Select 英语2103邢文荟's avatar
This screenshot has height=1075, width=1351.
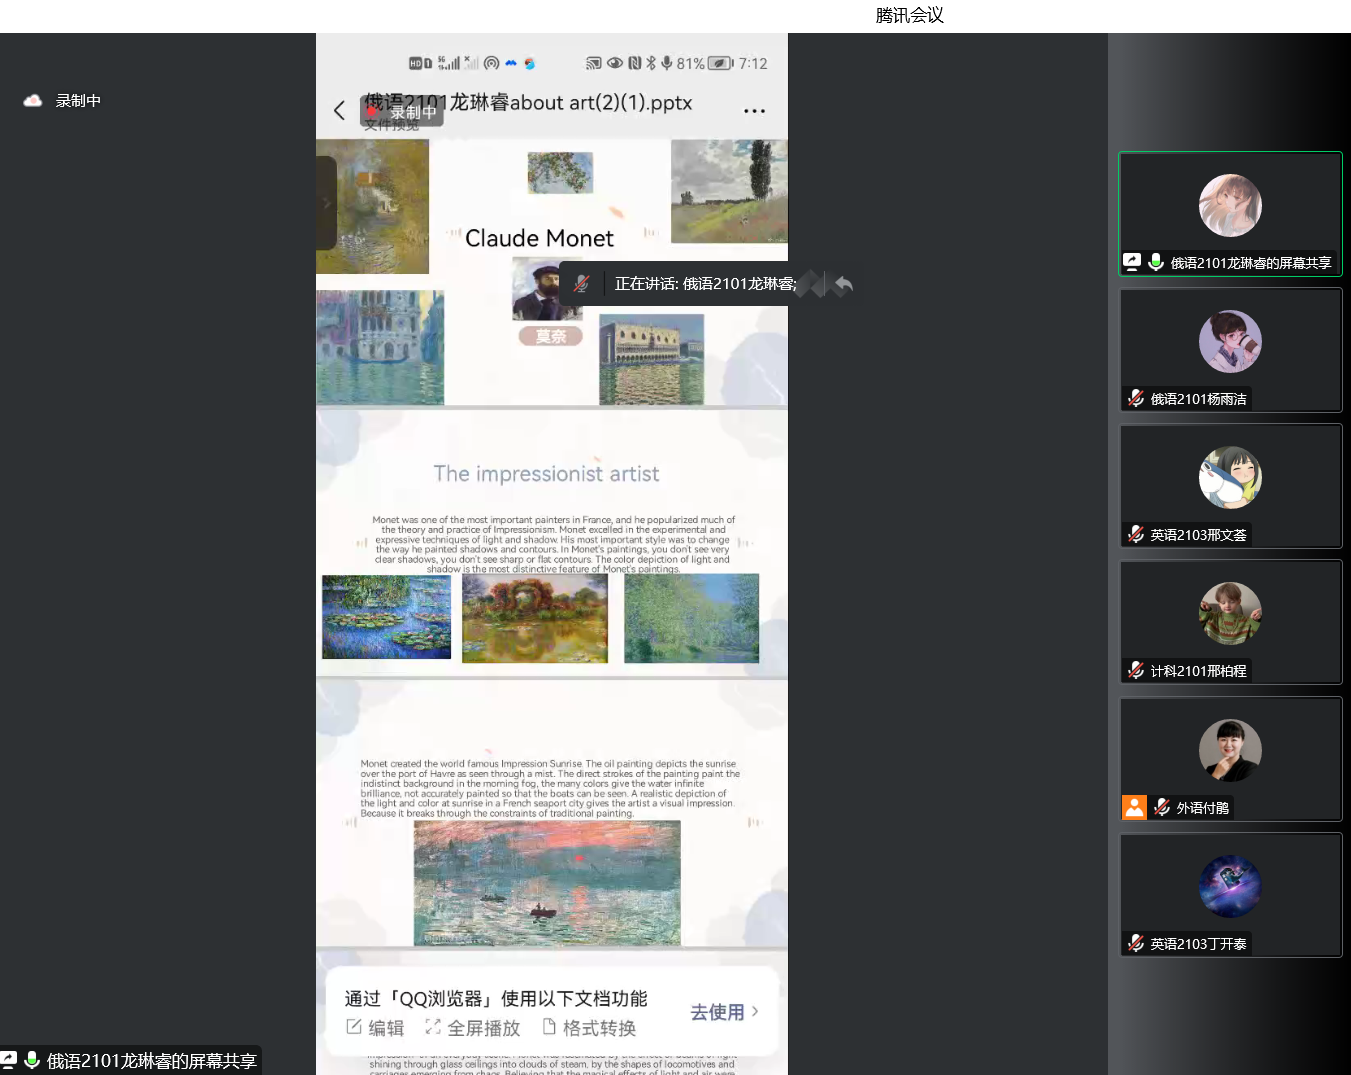tap(1230, 477)
